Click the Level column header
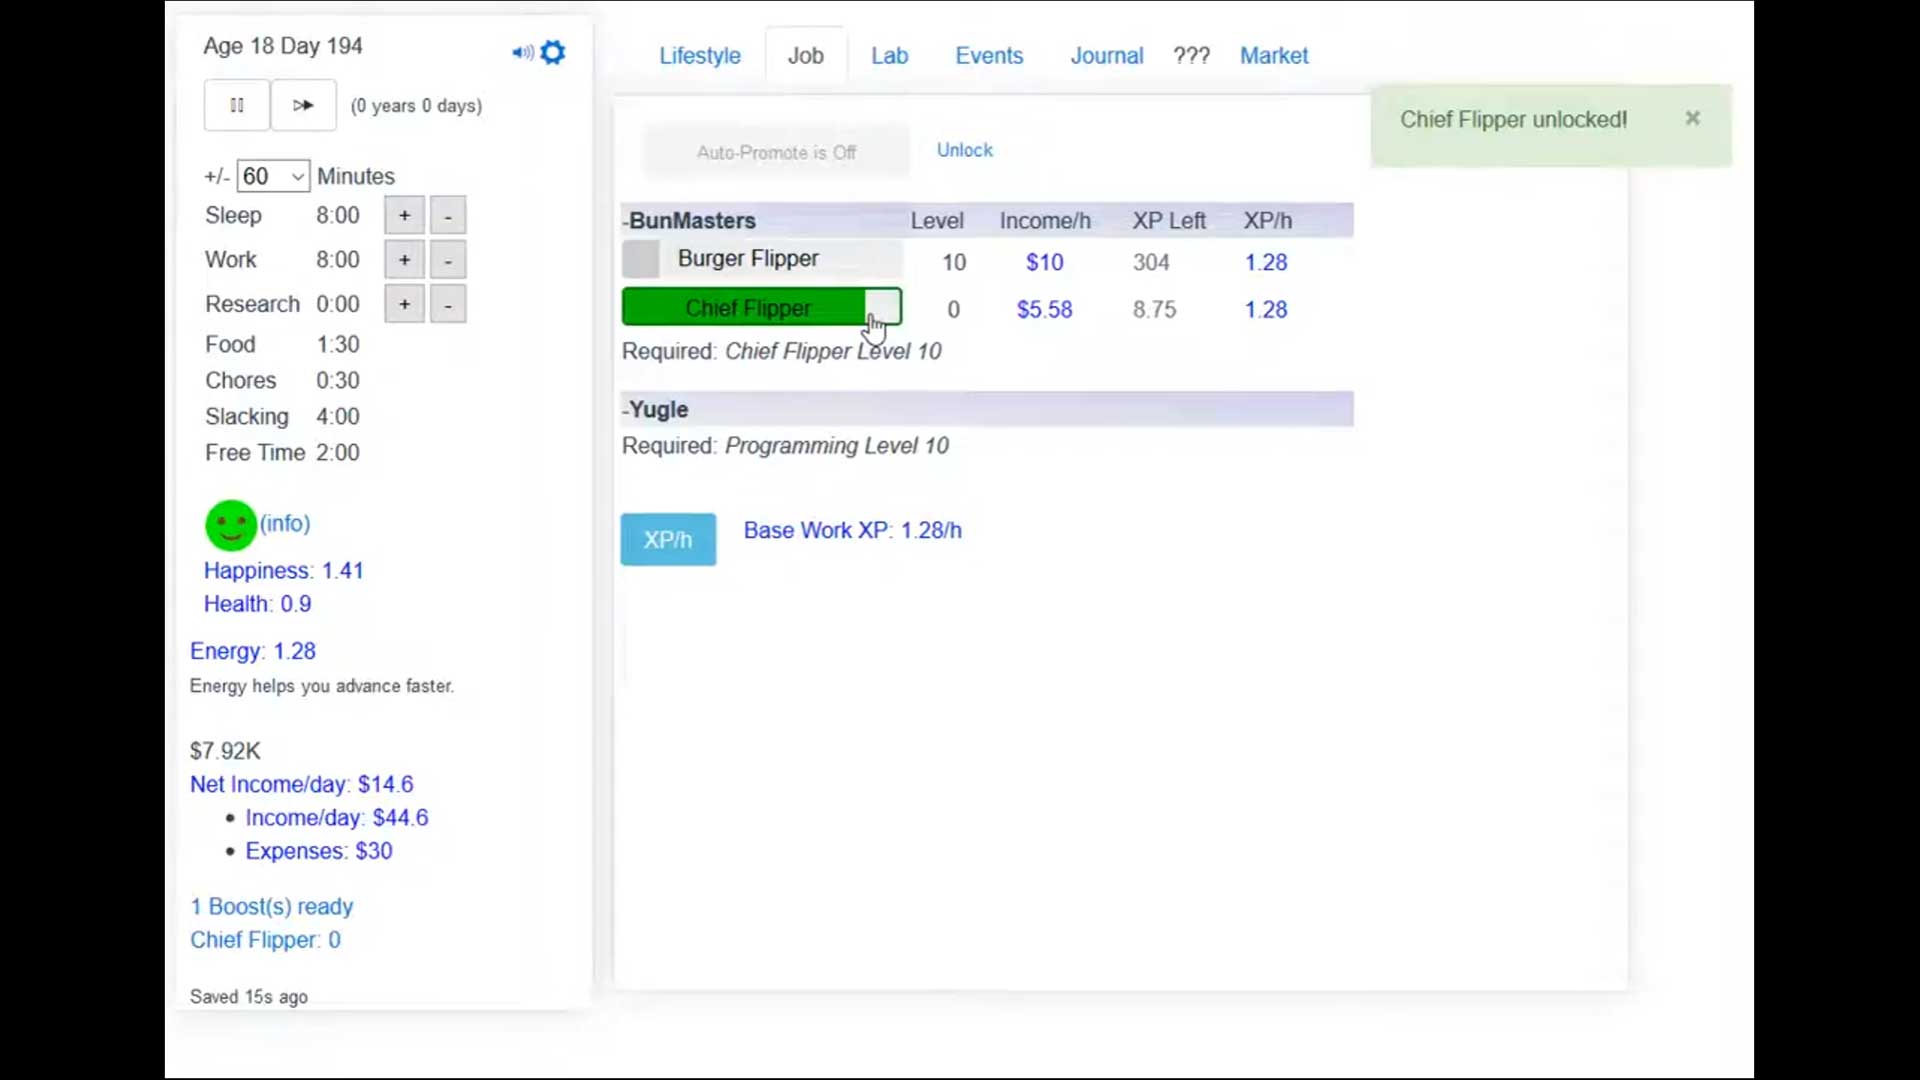Image resolution: width=1920 pixels, height=1080 pixels. pyautogui.click(x=937, y=221)
